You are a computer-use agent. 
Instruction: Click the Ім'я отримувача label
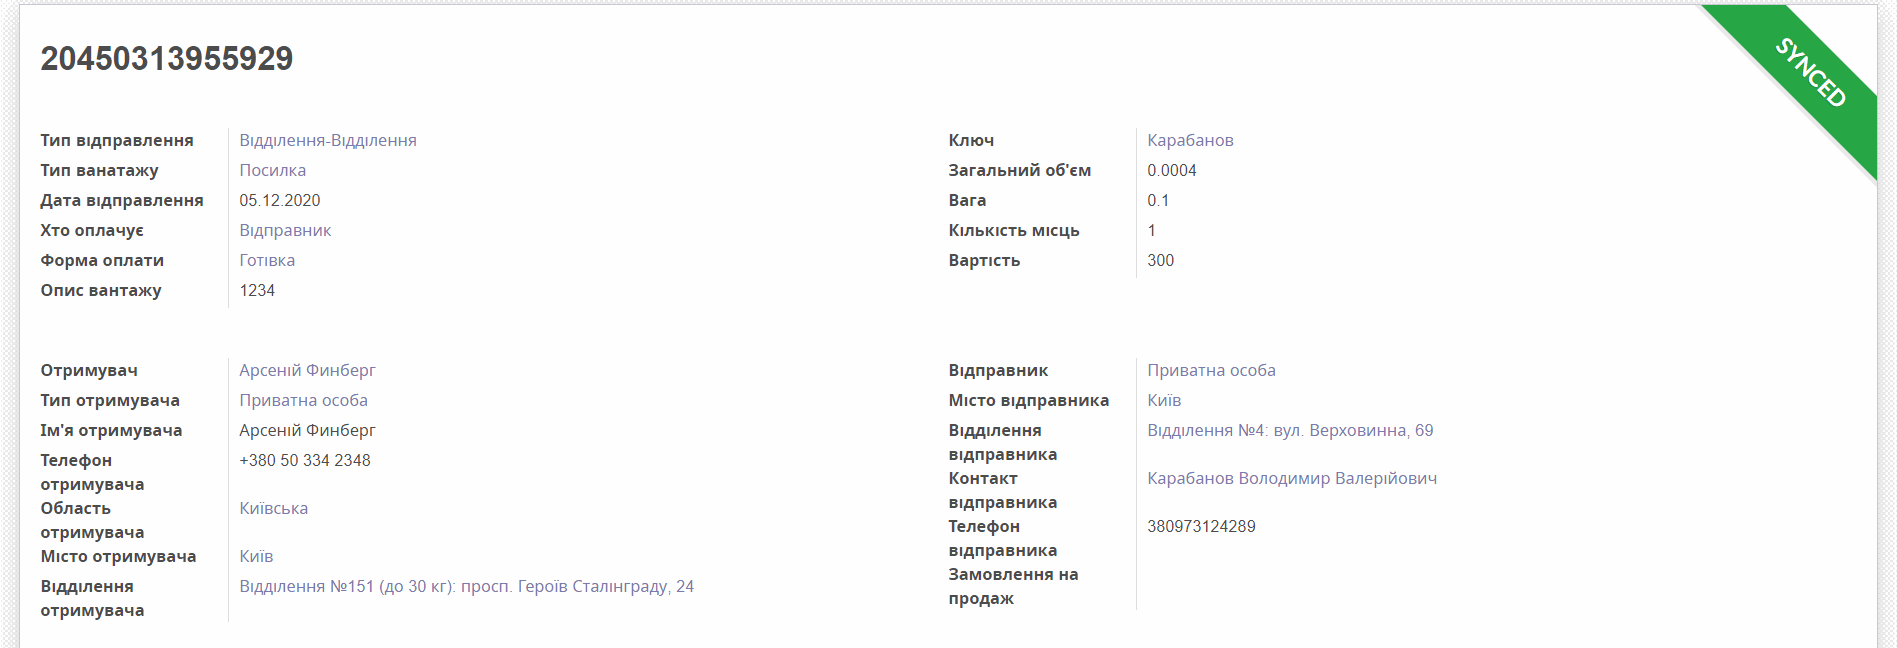point(111,430)
